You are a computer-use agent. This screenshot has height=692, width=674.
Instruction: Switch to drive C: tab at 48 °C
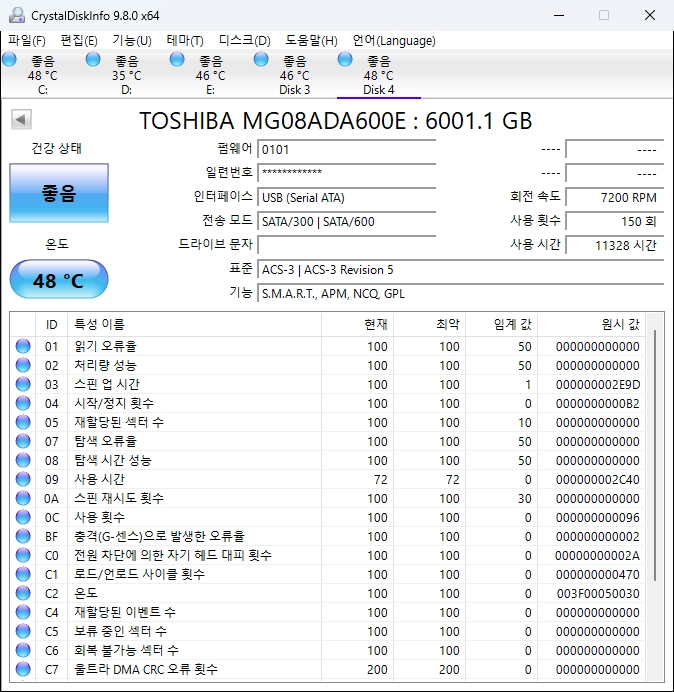click(43, 75)
